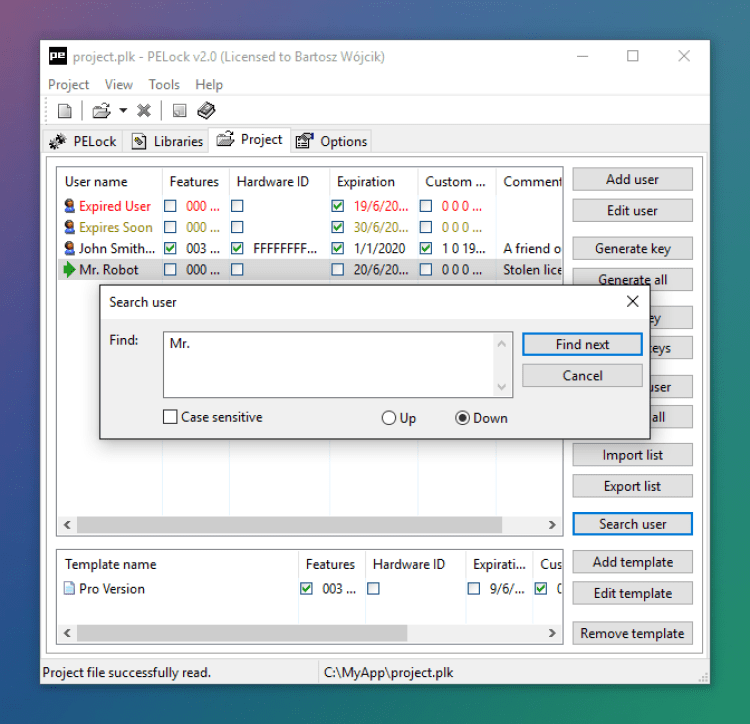Click the Expires Soon avatar icon
Viewport: 750px width, 724px height.
[69, 227]
